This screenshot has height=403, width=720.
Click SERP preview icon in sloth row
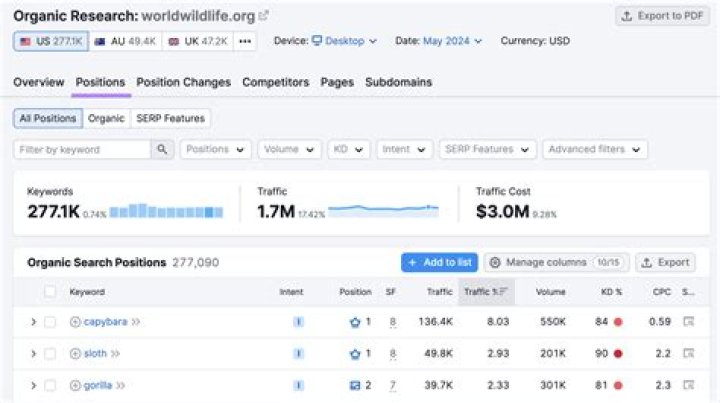688,353
